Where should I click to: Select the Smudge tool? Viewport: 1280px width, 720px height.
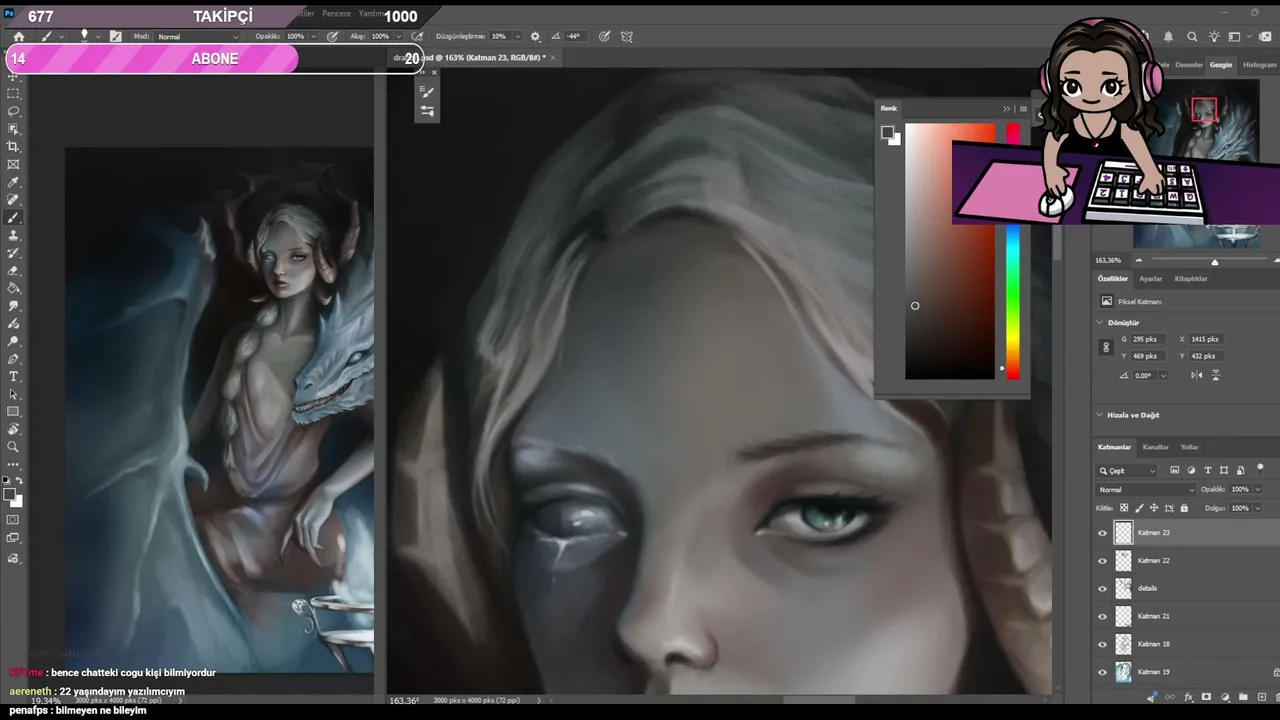click(13, 307)
